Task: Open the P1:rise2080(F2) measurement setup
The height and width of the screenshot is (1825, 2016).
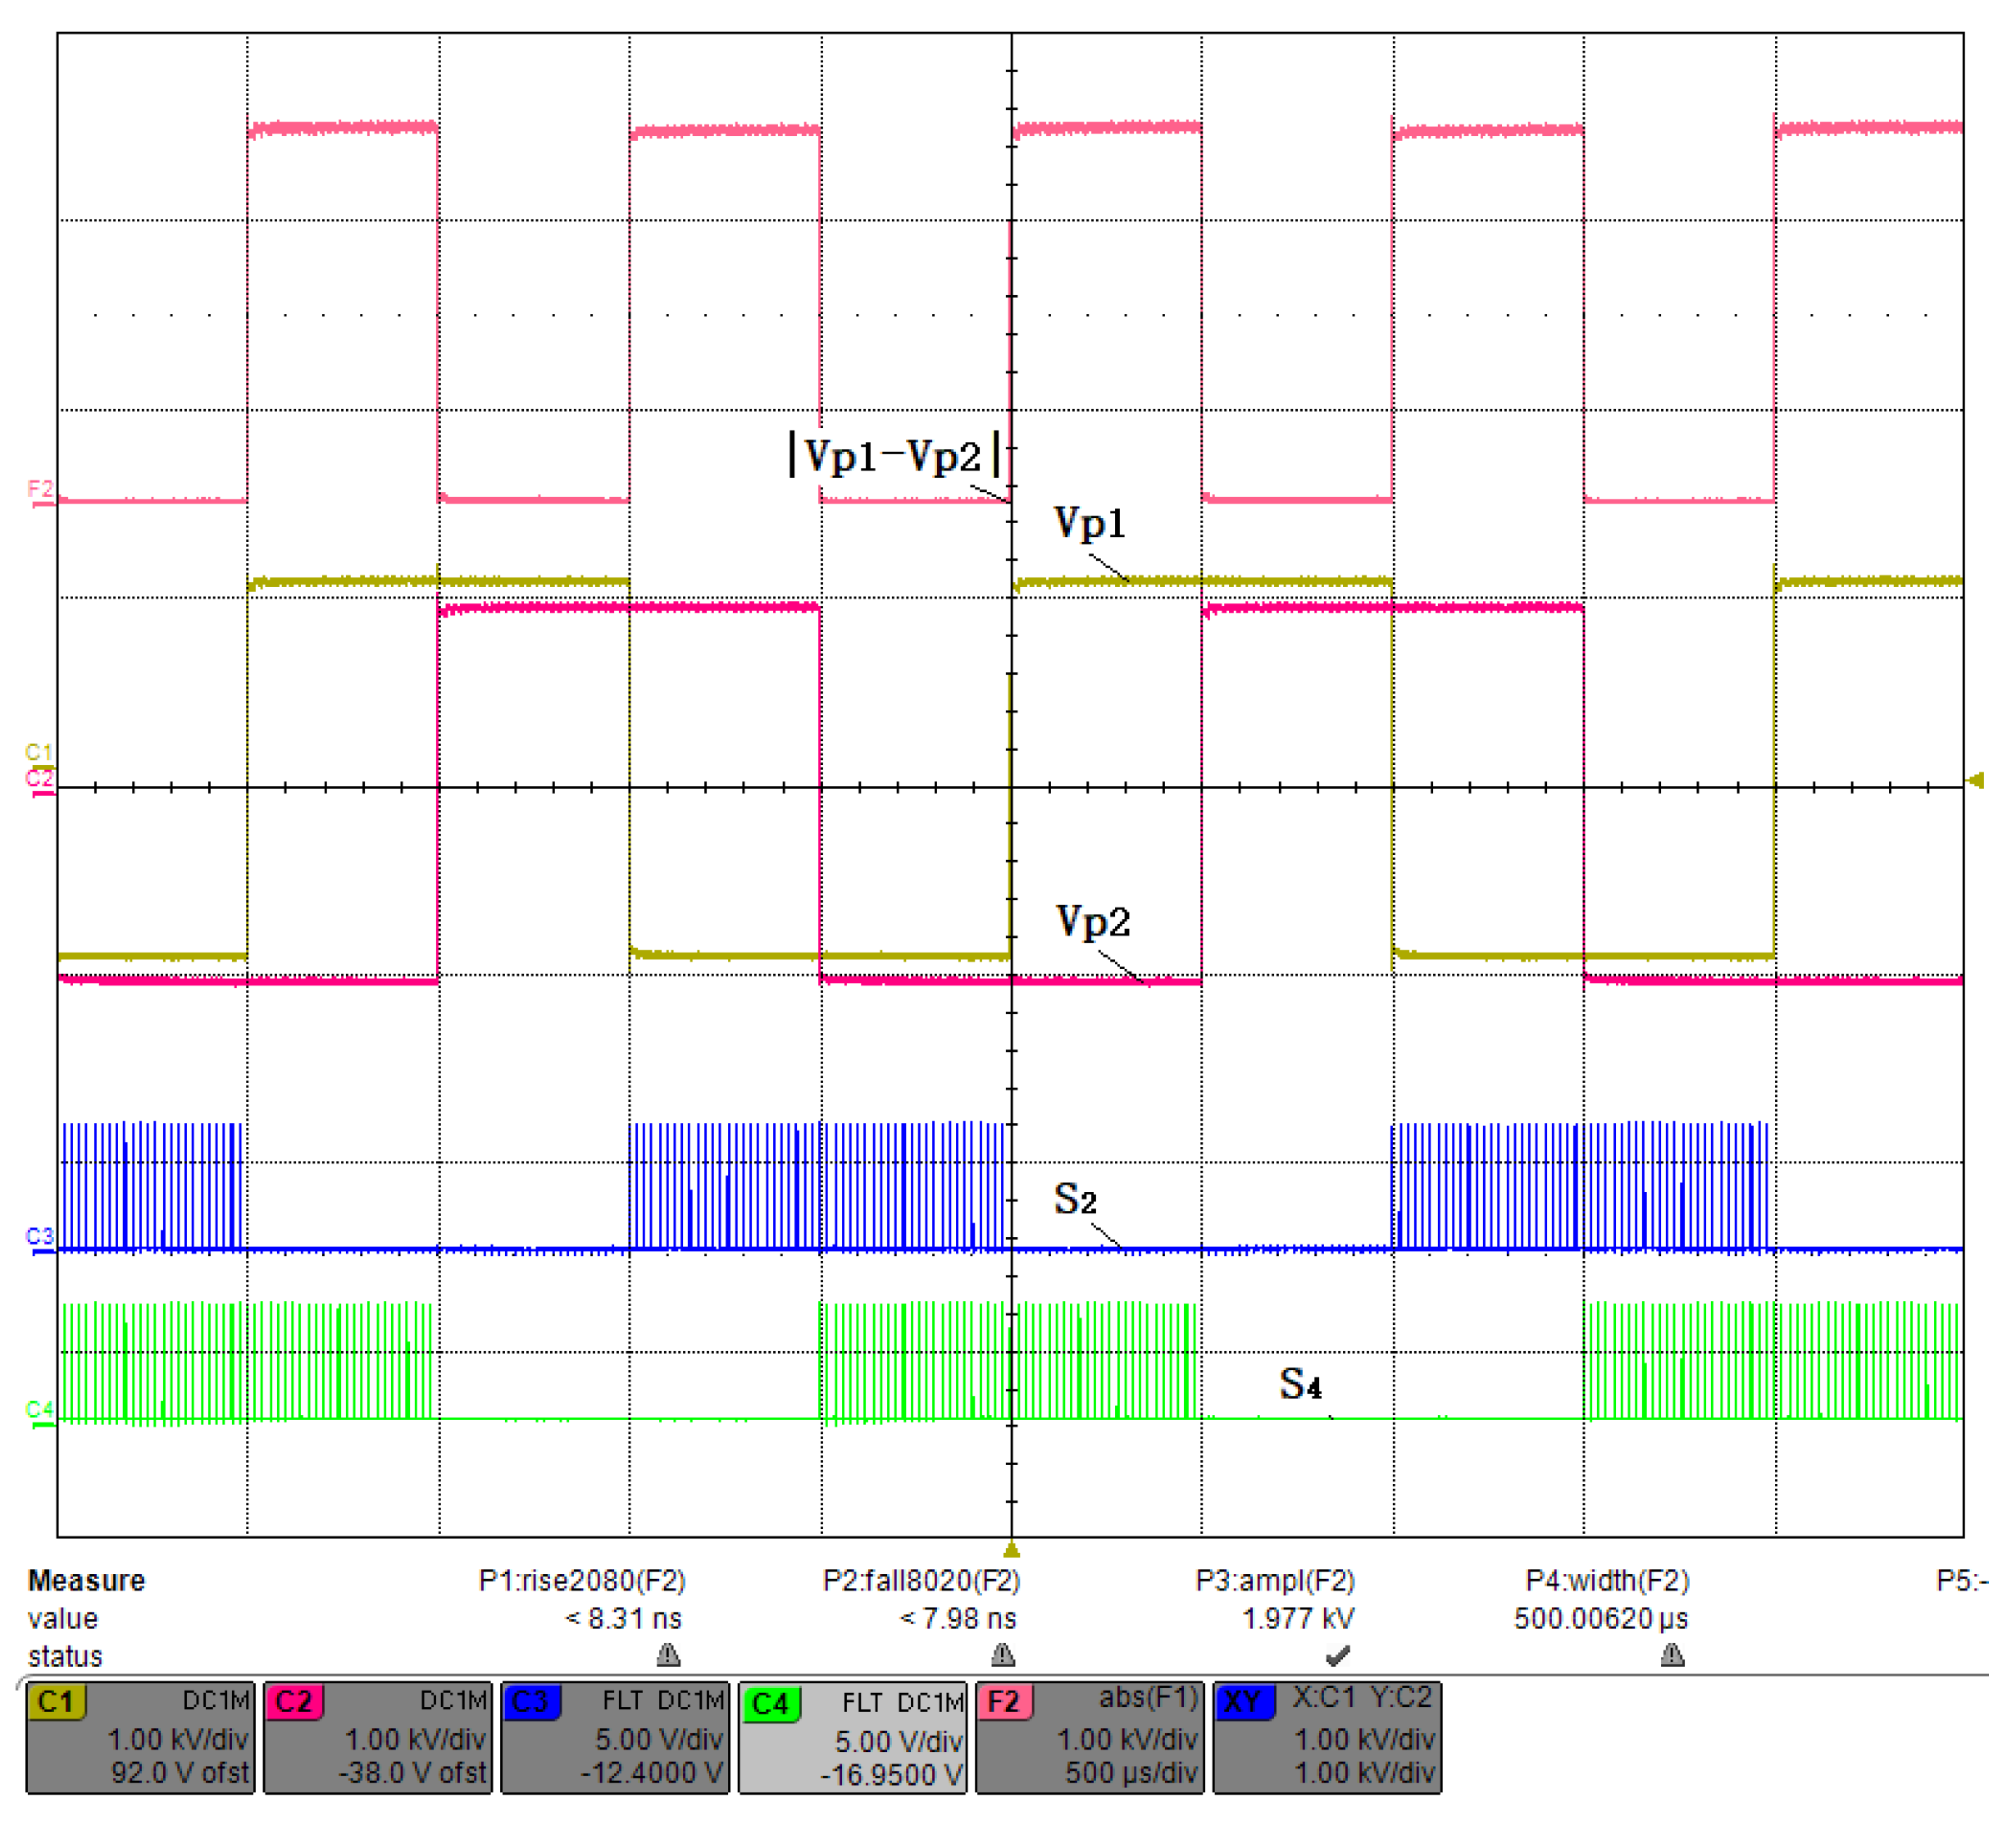Action: (x=582, y=1580)
